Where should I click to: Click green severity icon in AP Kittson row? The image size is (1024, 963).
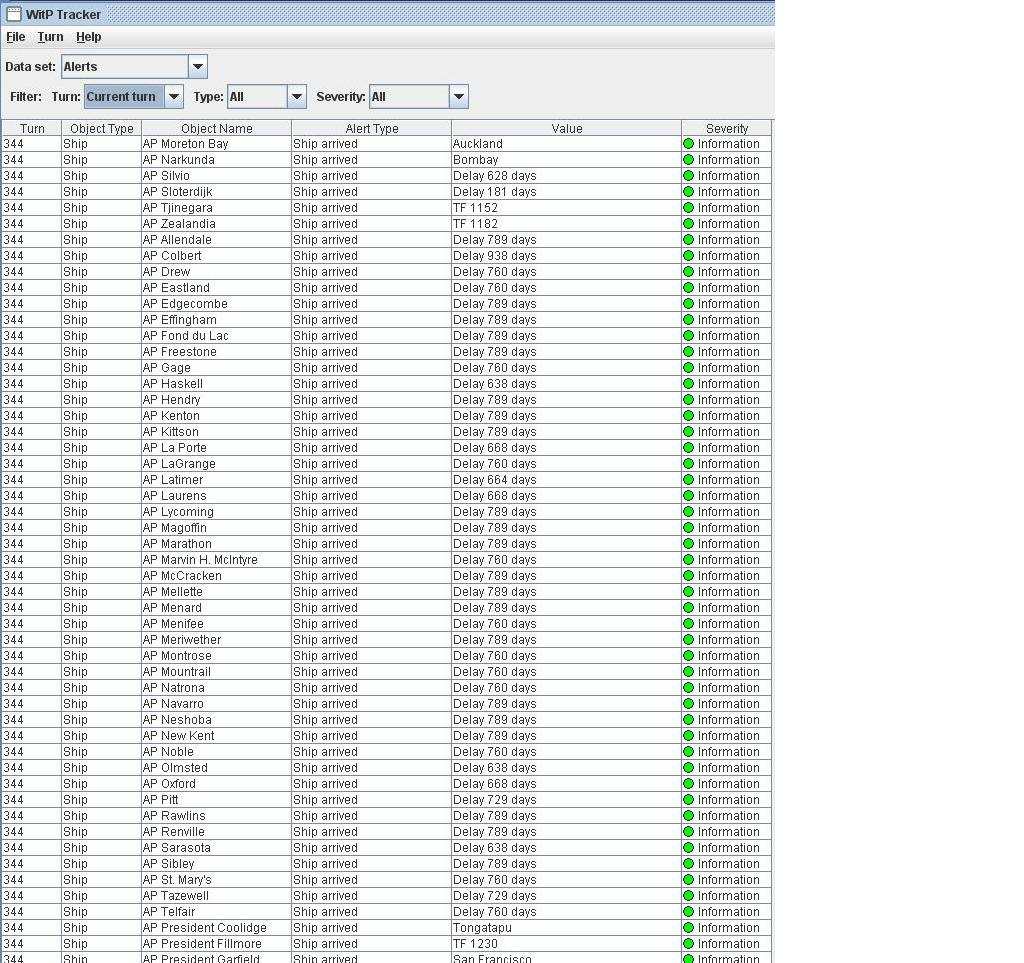click(688, 432)
